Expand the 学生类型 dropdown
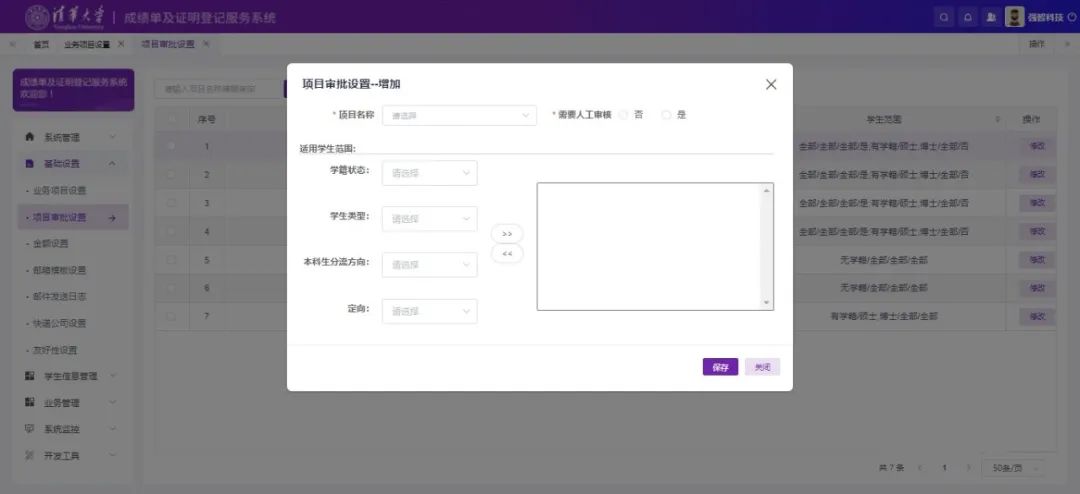 [429, 219]
